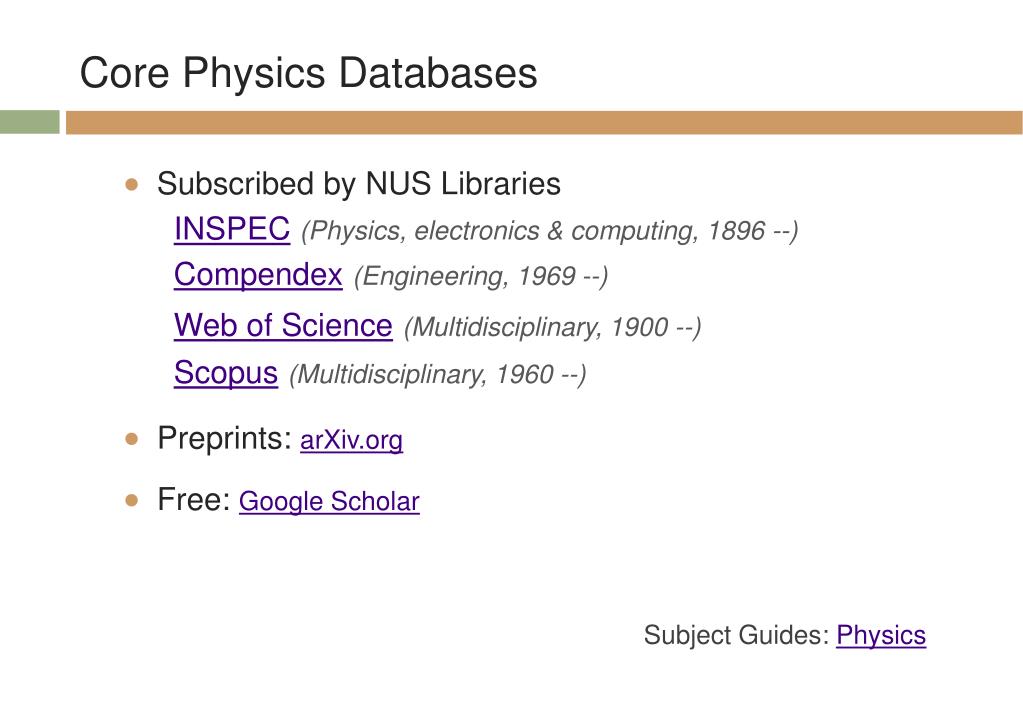Open the Google Scholar link
1023x708 pixels.
pyautogui.click(x=329, y=501)
